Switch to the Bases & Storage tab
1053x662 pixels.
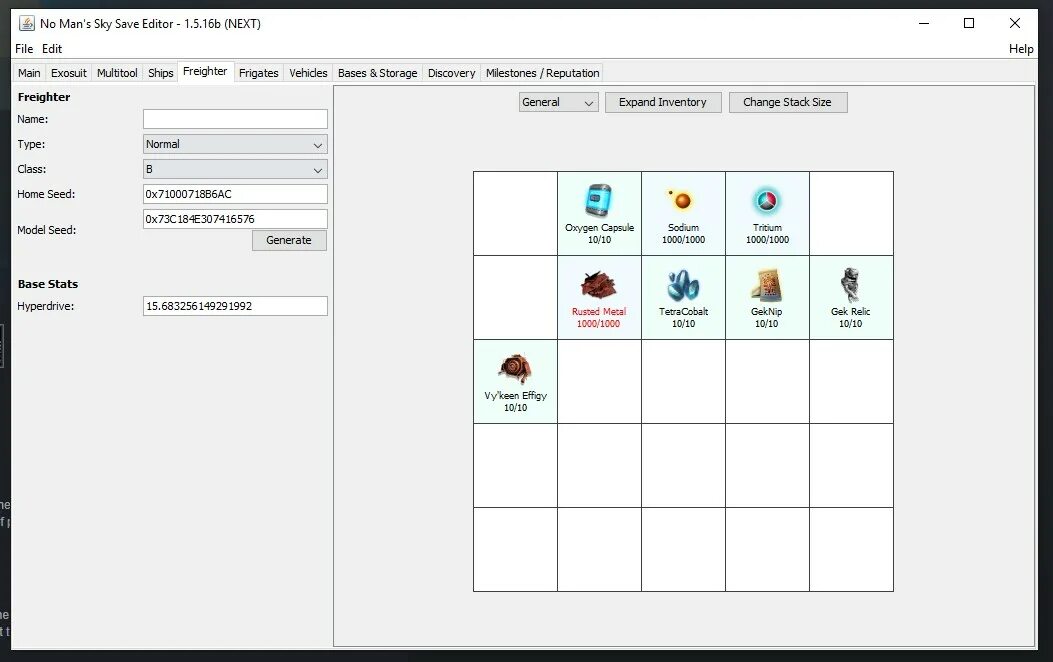(x=377, y=73)
